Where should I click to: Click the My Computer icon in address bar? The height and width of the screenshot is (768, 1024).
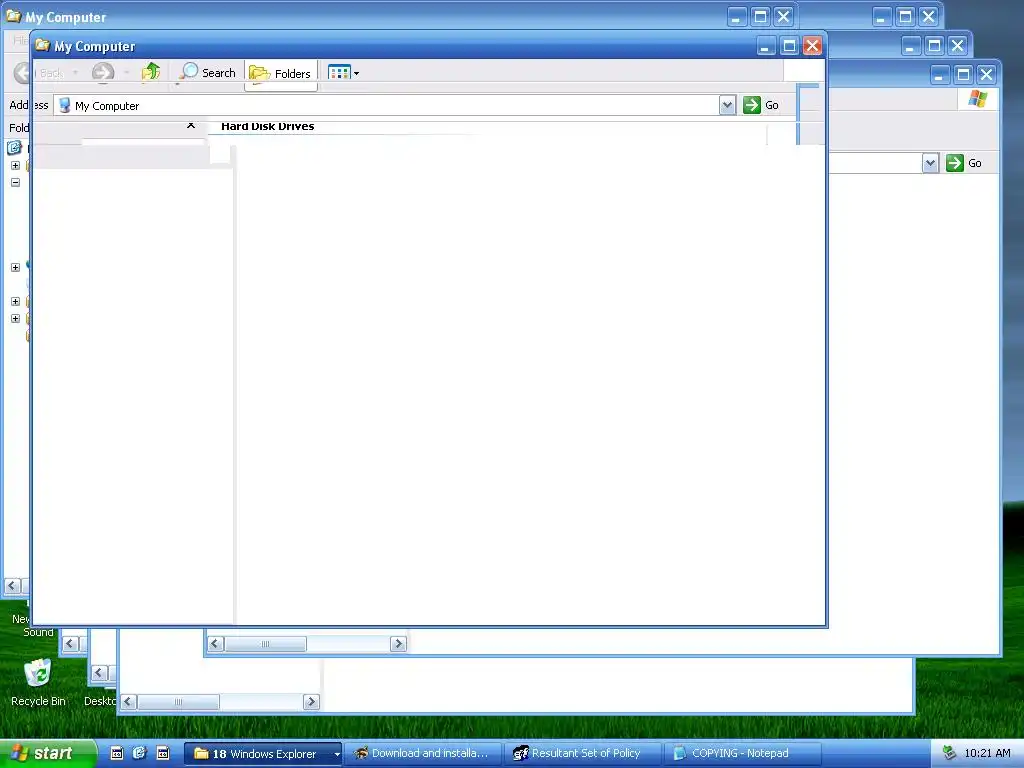pos(64,105)
